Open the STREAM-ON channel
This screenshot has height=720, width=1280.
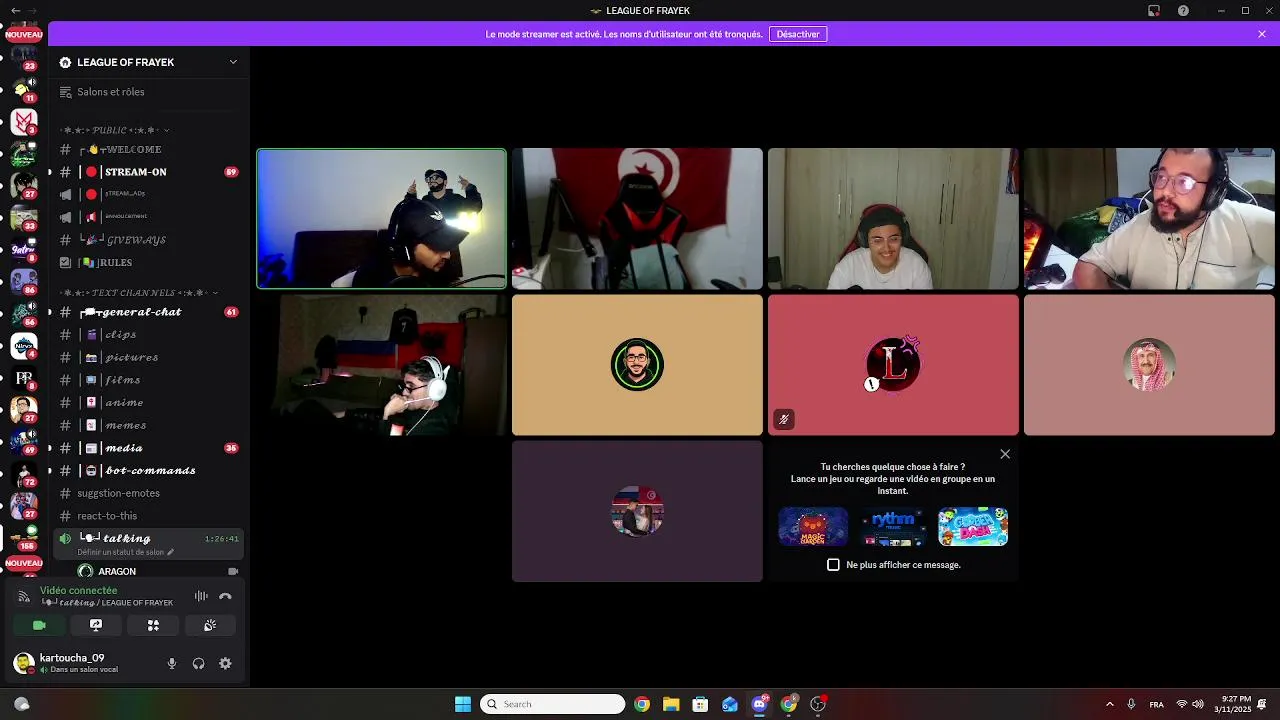[150, 172]
